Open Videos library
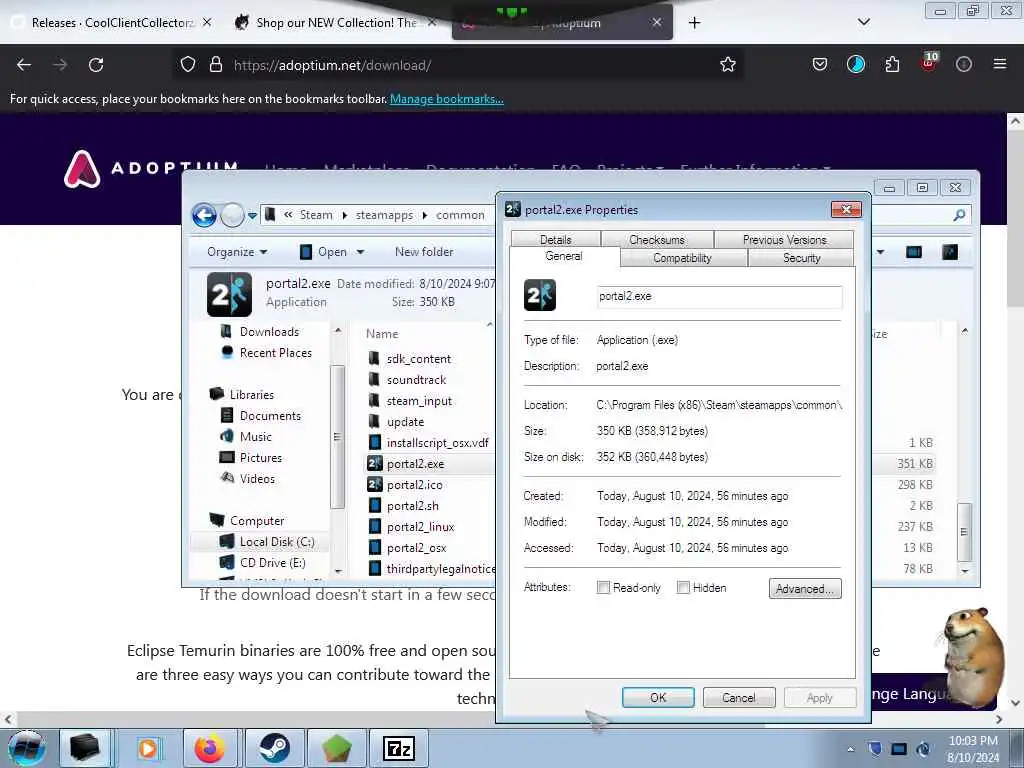This screenshot has width=1024, height=768. [257, 479]
